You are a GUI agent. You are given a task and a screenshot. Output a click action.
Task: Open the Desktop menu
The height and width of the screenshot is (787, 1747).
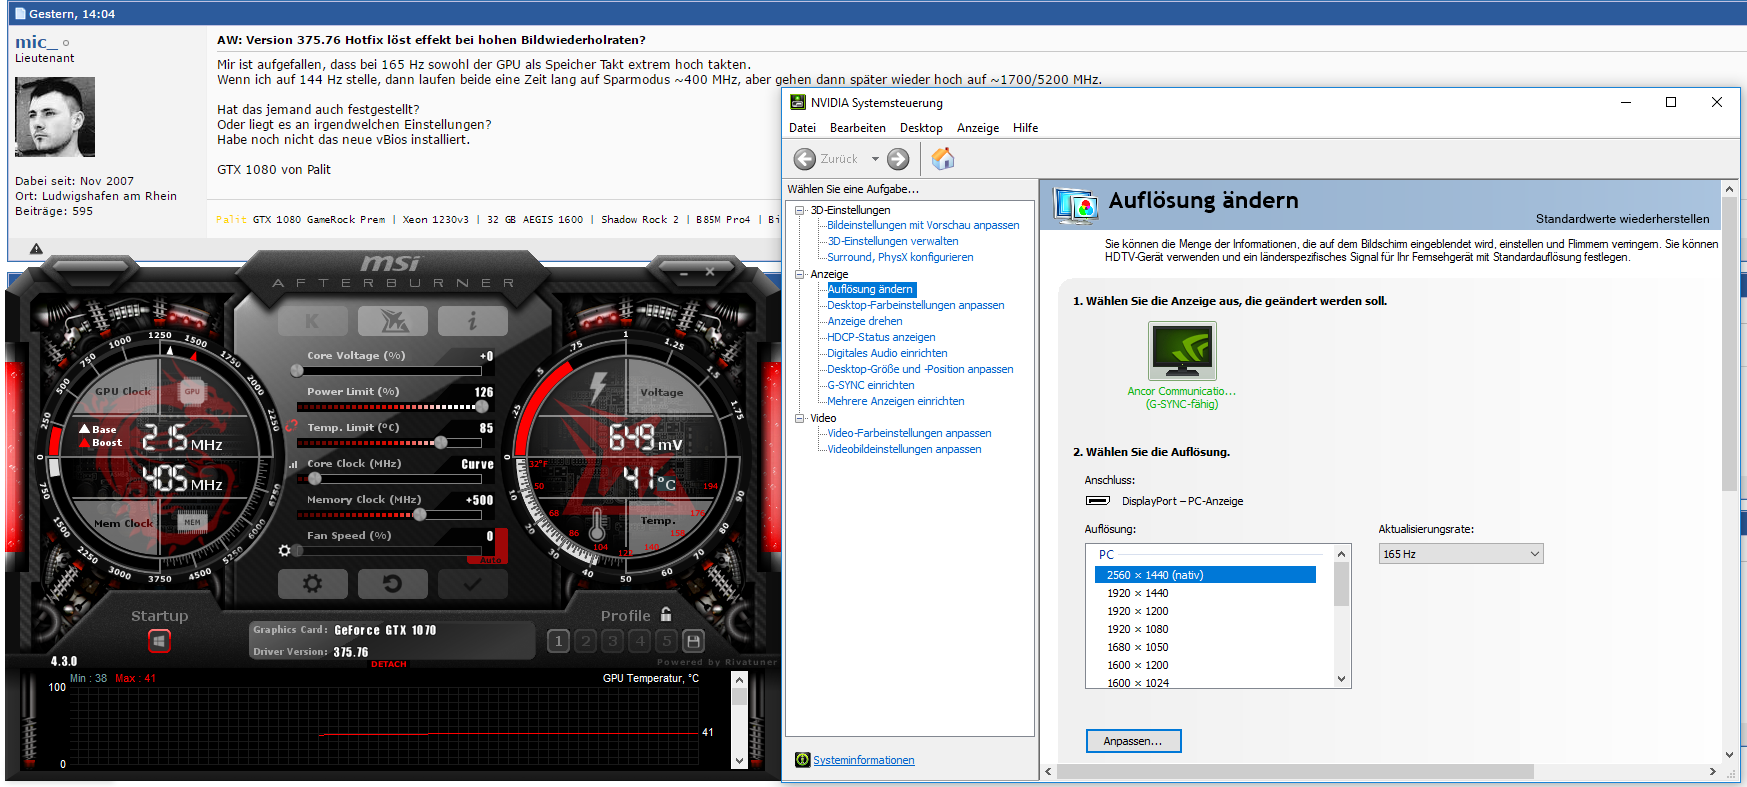click(x=921, y=128)
